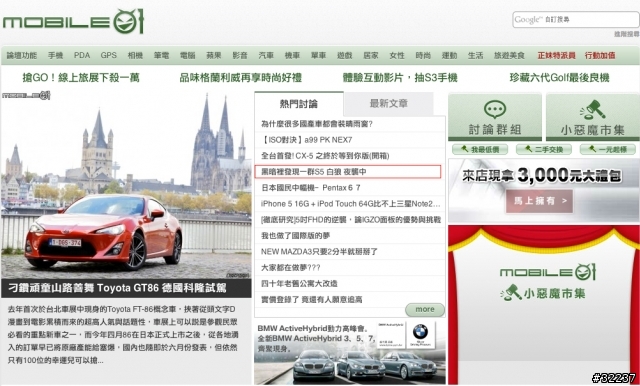Click the GT86 article summary paragraph
The image size is (640, 386).
coord(122,335)
